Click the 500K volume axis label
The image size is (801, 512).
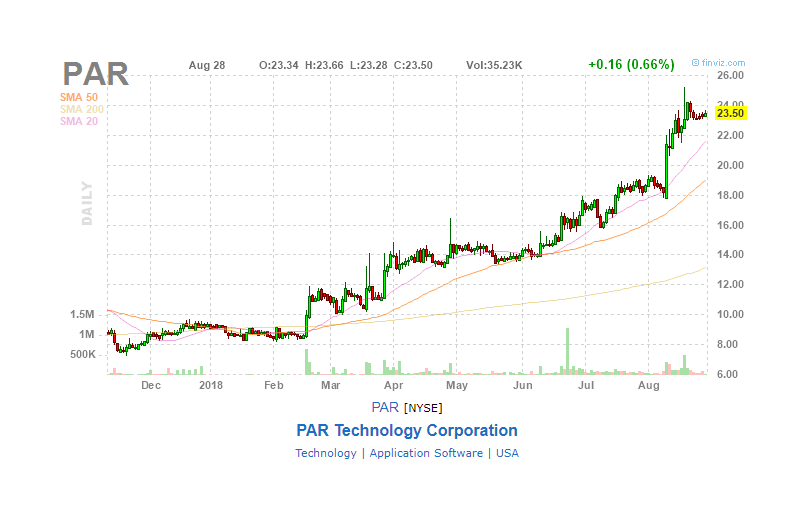coord(83,355)
